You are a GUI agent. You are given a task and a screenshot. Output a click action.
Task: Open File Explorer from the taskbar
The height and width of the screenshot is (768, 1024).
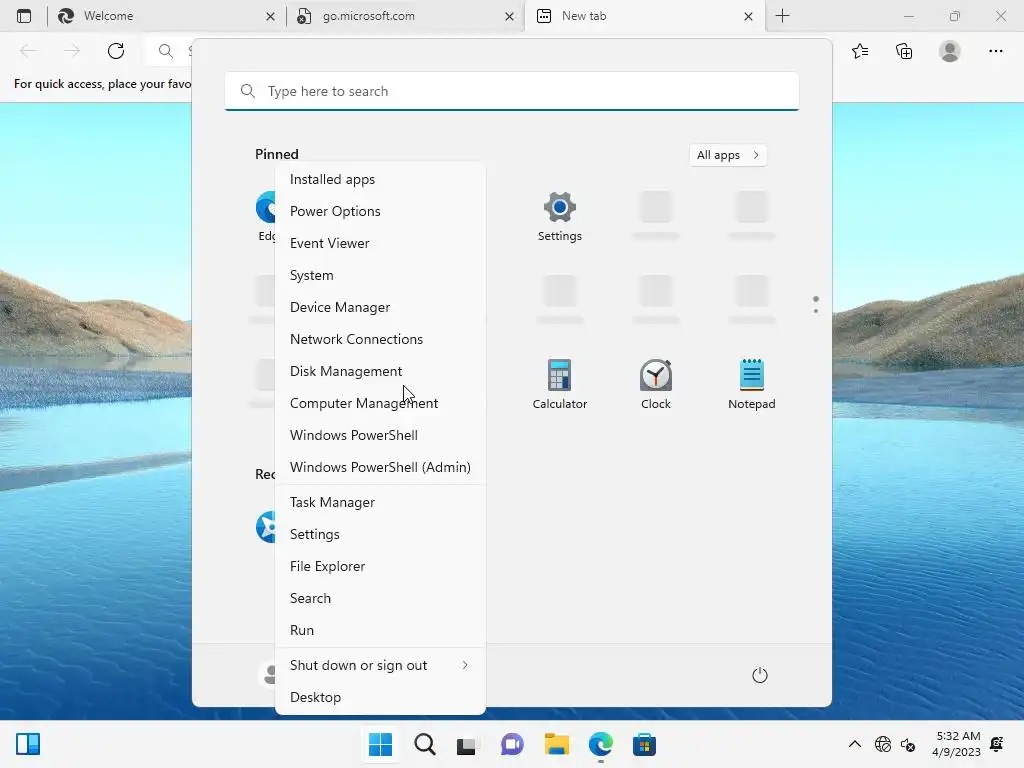pyautogui.click(x=556, y=744)
